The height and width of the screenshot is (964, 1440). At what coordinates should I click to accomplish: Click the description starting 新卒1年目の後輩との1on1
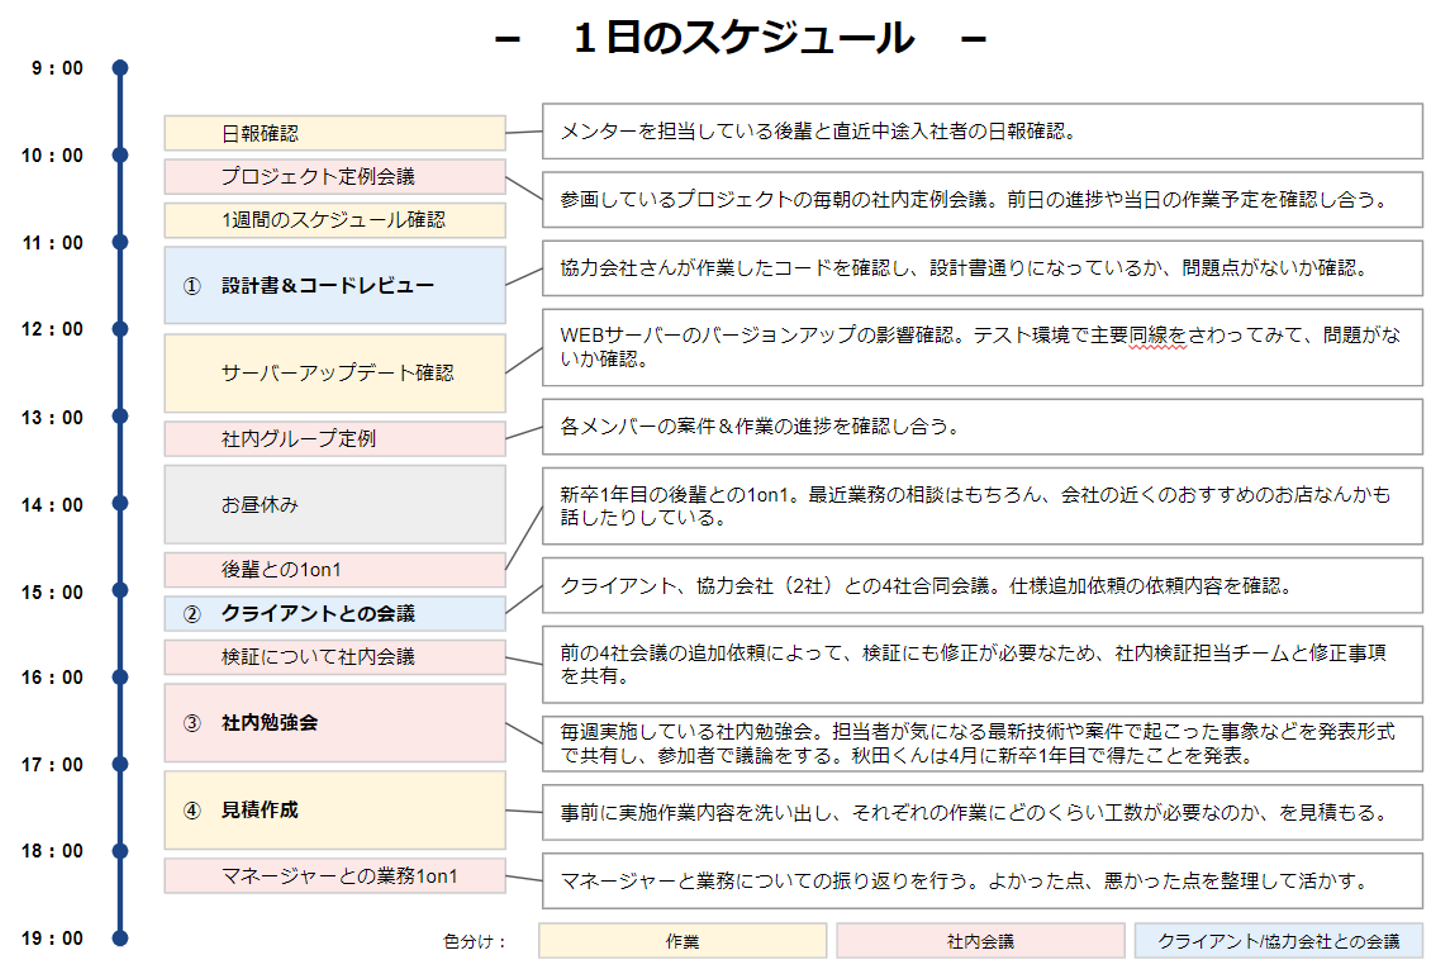[982, 506]
